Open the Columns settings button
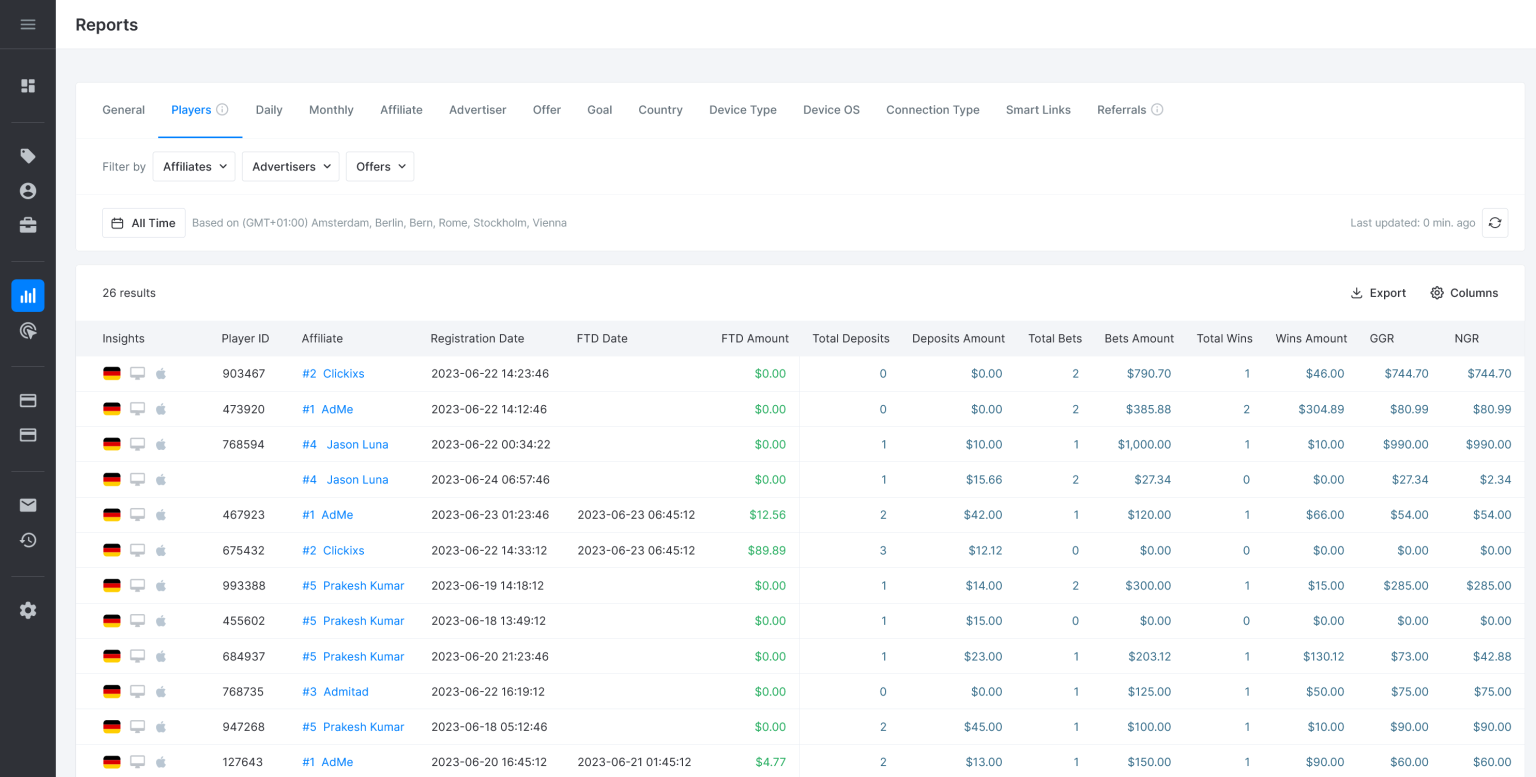The height and width of the screenshot is (777, 1536). [1464, 293]
